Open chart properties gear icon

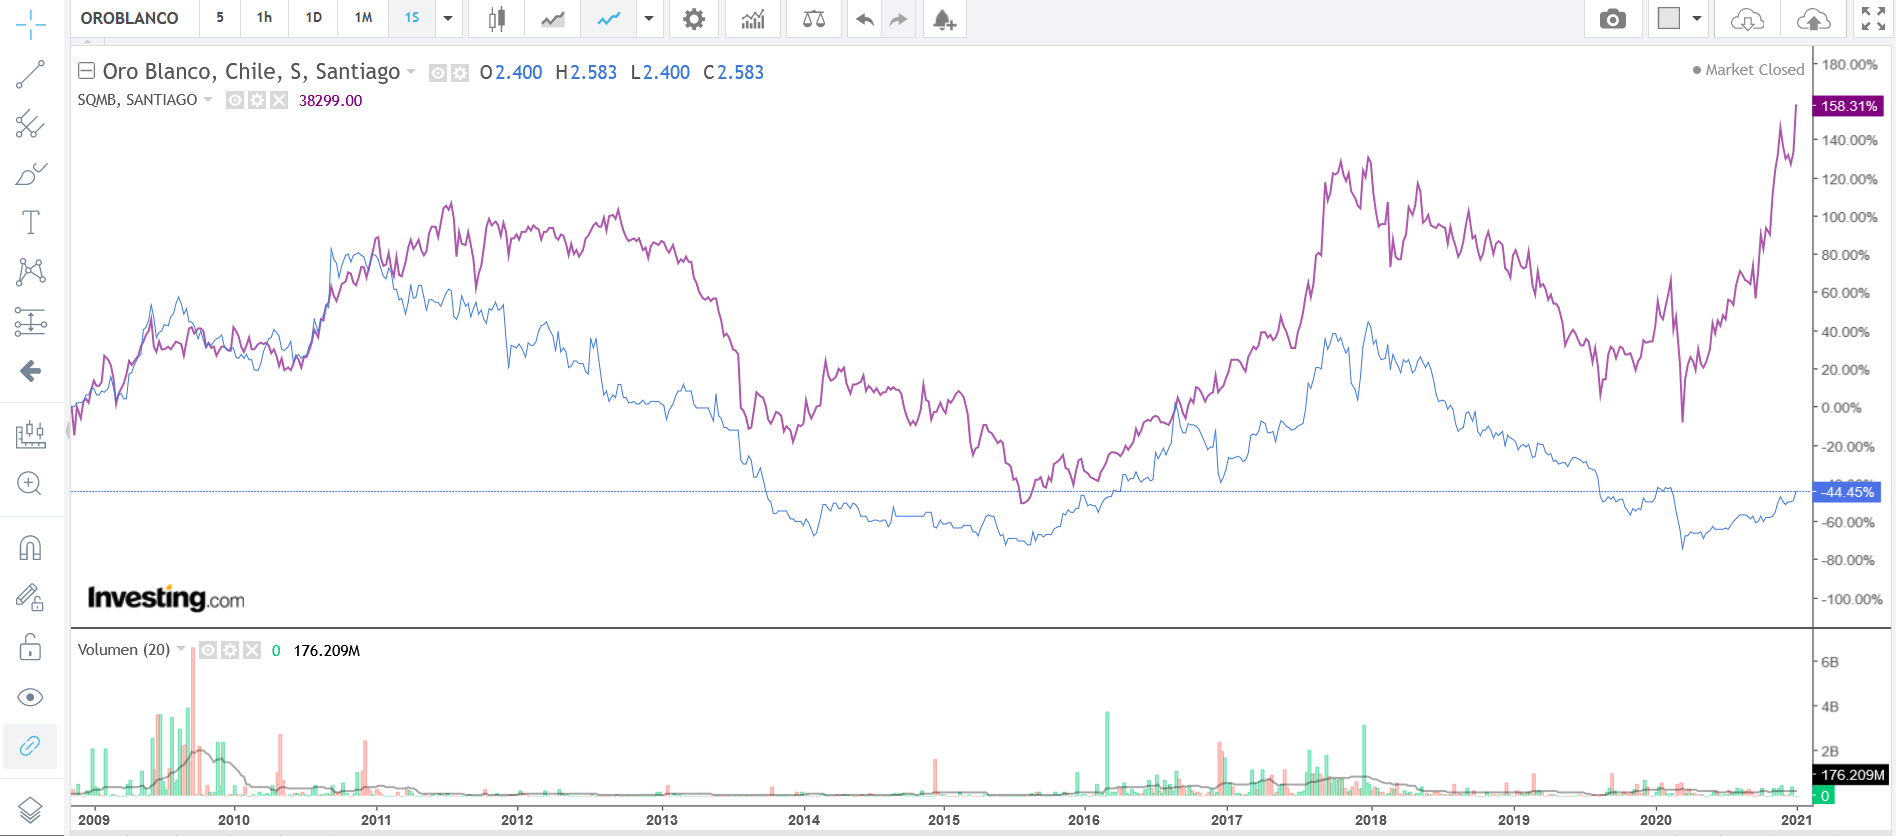click(694, 19)
